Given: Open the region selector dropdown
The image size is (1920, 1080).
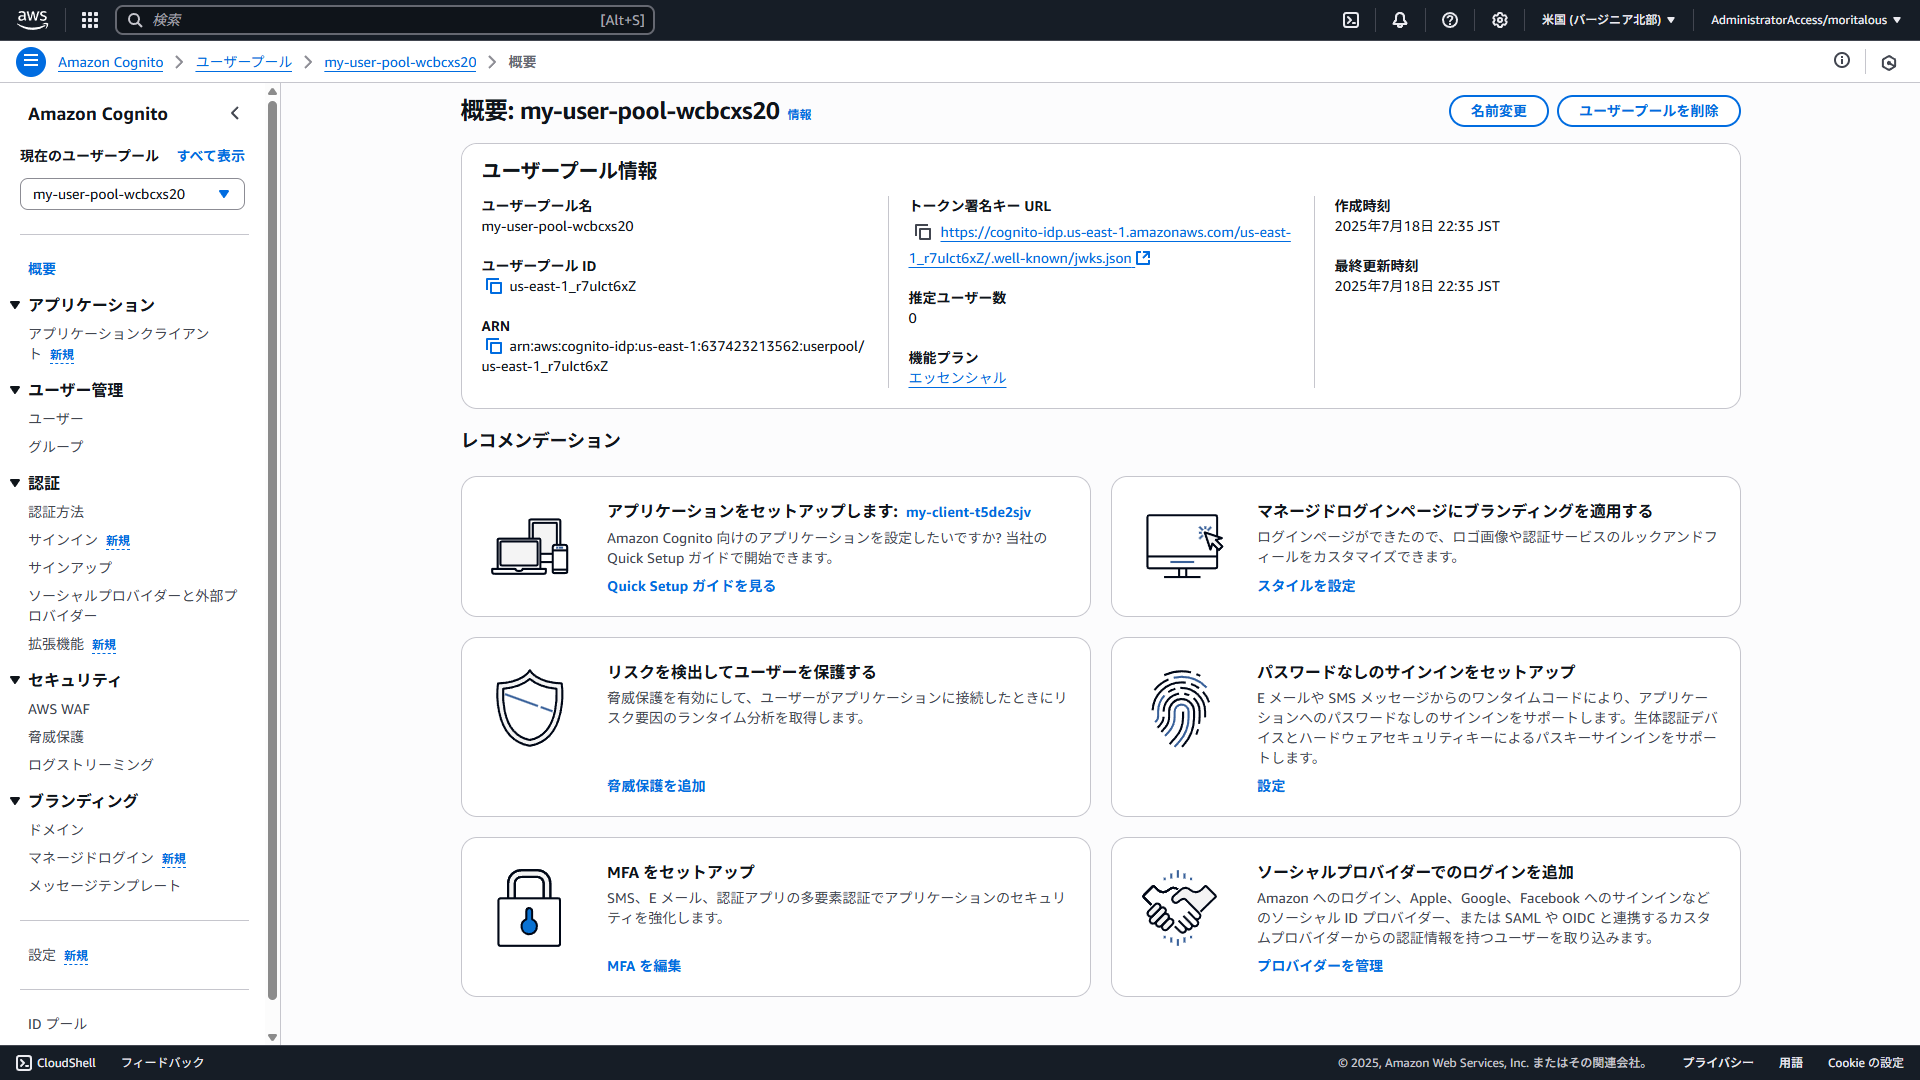Looking at the screenshot, I should tap(1607, 20).
